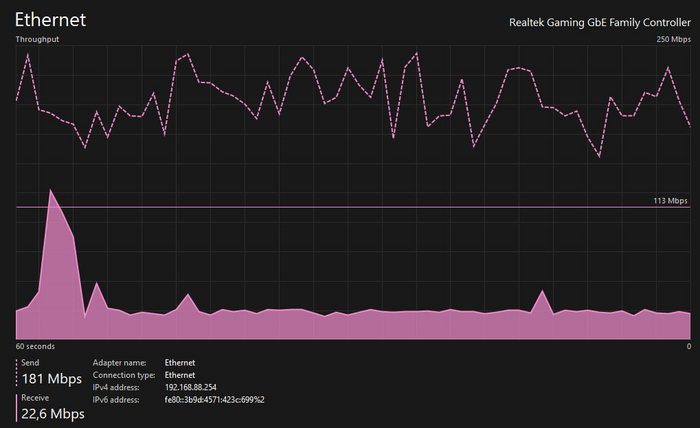This screenshot has width=700, height=428.
Task: Click the Adapter name label
Action: 119,363
